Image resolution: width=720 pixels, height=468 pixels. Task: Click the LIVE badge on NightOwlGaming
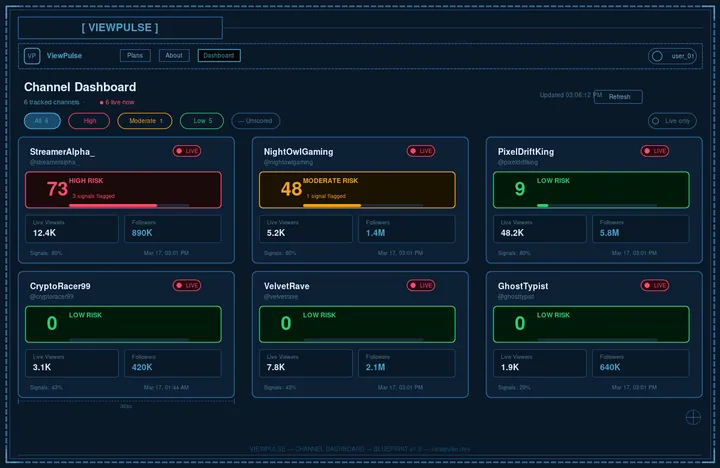421,151
